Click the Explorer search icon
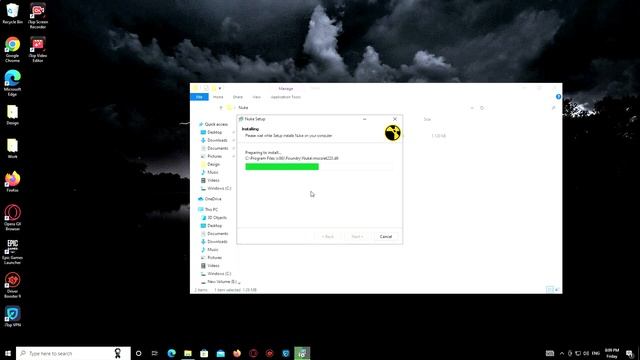This screenshot has height=360, width=640. tap(553, 108)
